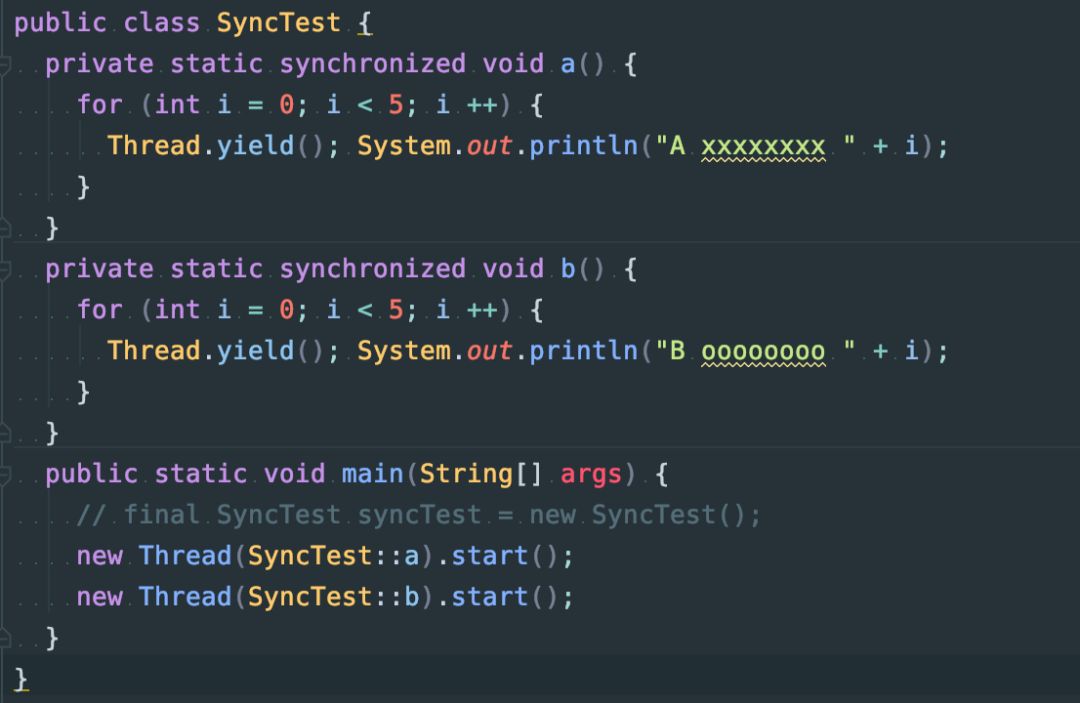Click loop limit "5" in method a
The width and height of the screenshot is (1080, 703).
395,105
